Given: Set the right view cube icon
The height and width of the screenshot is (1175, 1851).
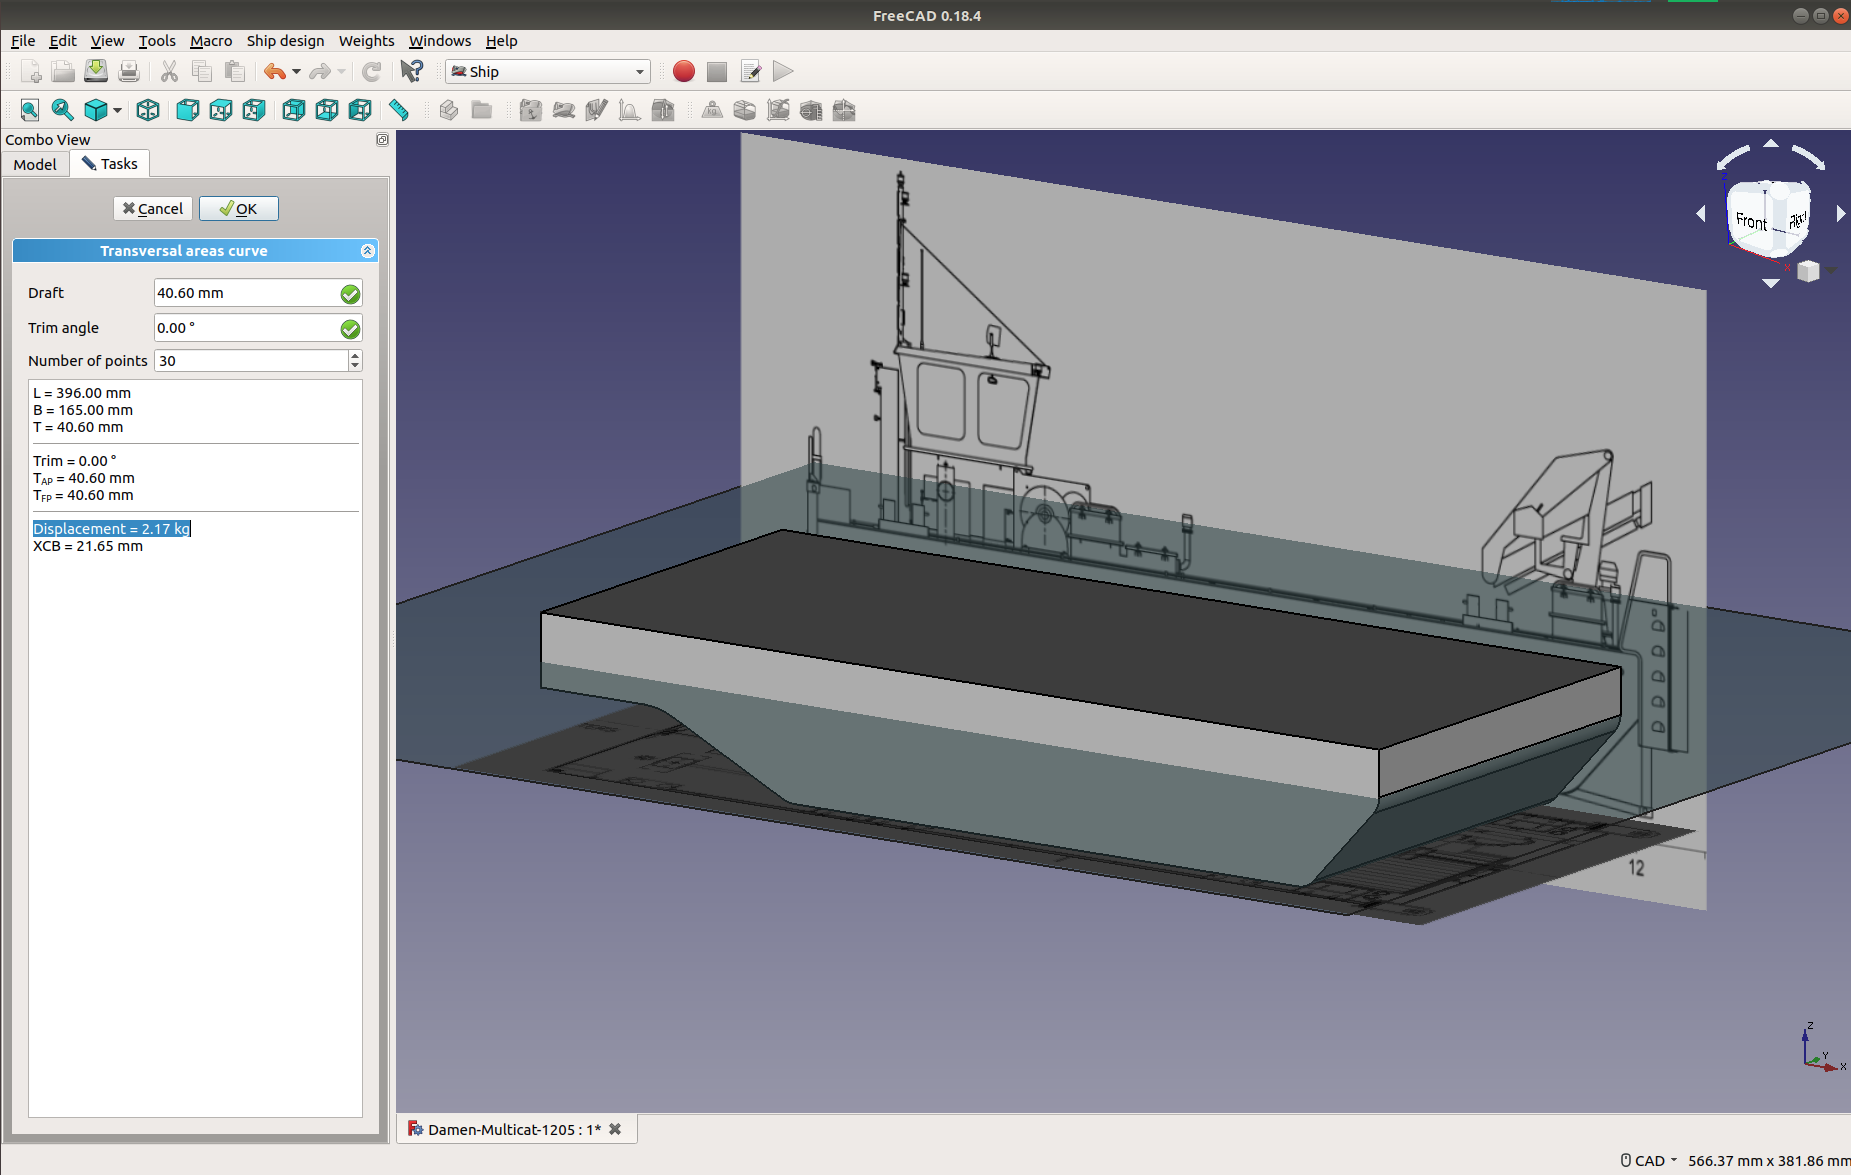Looking at the screenshot, I should [254, 110].
